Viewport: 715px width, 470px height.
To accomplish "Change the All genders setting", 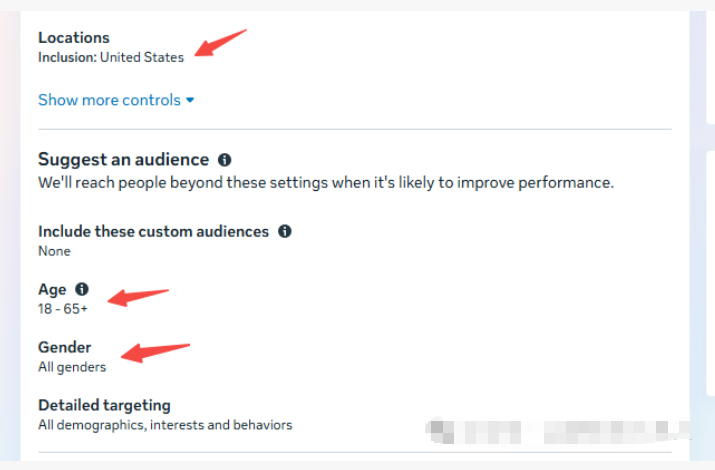I will pos(72,367).
